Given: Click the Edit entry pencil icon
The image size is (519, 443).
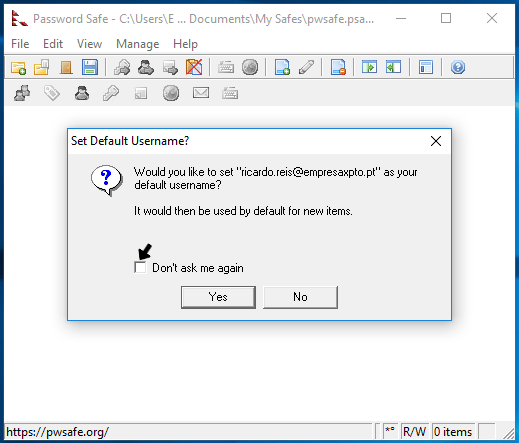Looking at the screenshot, I should 306,67.
